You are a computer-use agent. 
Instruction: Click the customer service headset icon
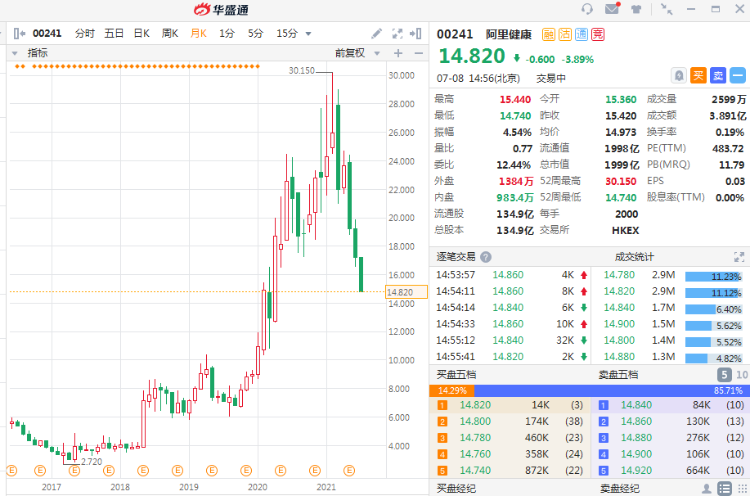[x=587, y=9]
